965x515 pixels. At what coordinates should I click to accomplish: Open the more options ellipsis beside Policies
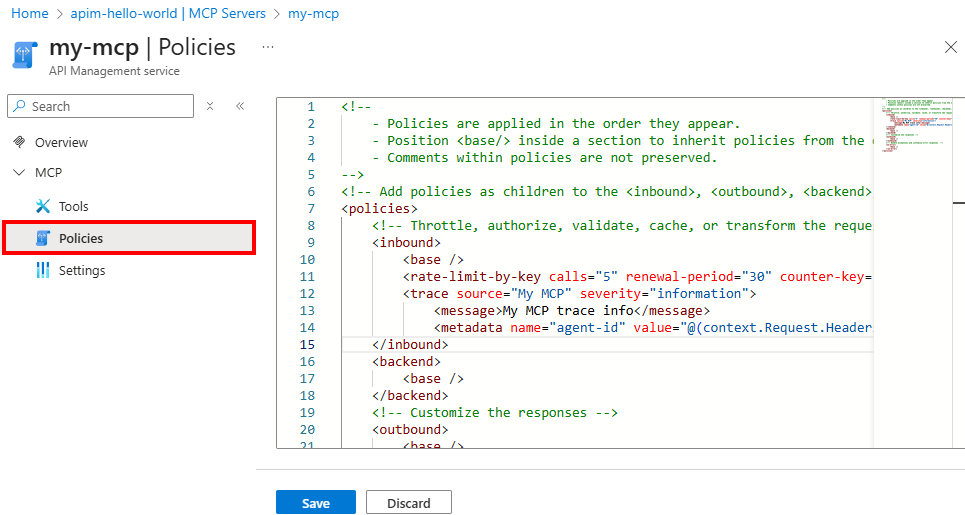tap(268, 47)
